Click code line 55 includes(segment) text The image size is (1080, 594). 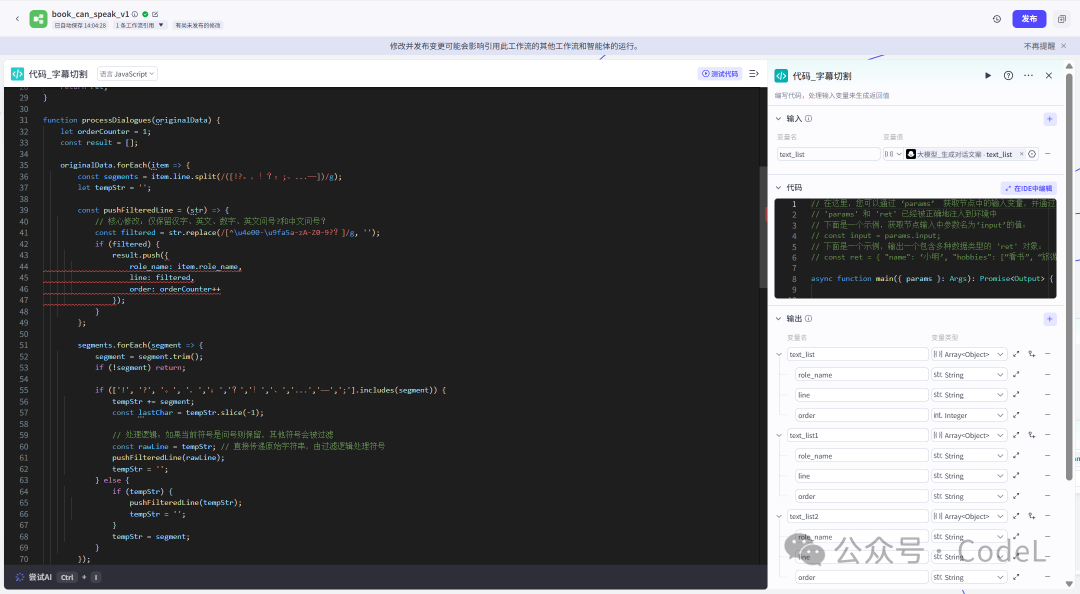pos(403,390)
